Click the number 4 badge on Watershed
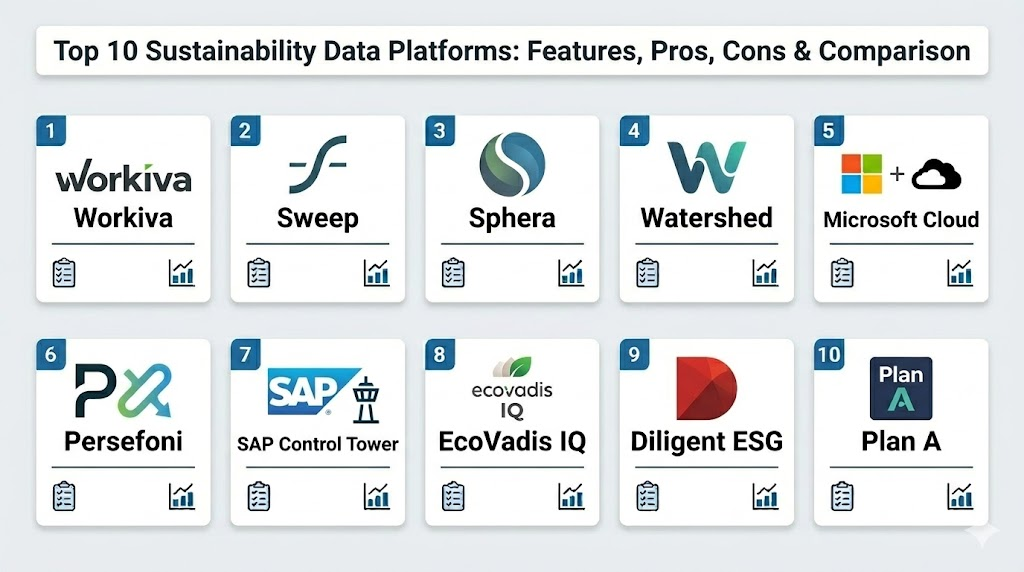Screen dimensions: 1024x572 pyautogui.click(x=634, y=130)
